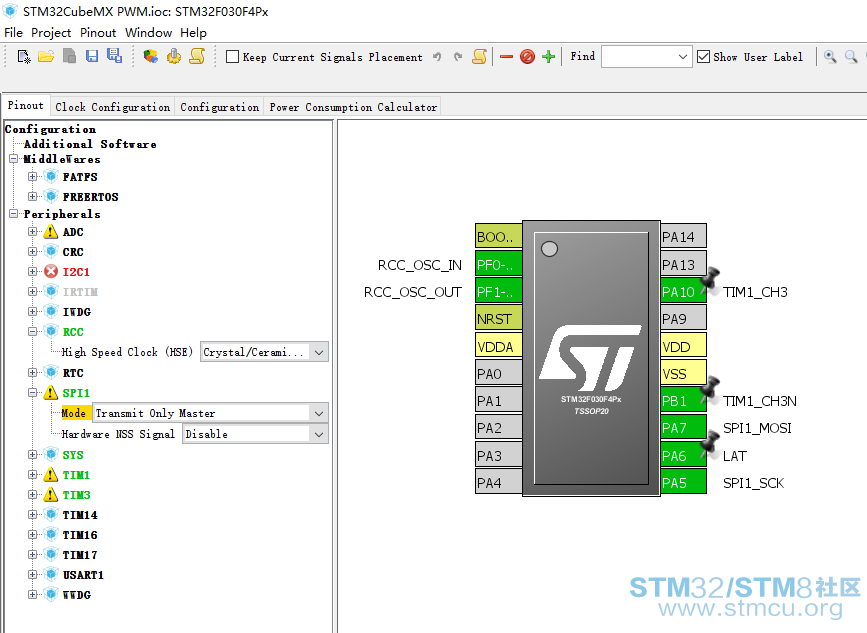Switch to the Clock Configuration tab
Image resolution: width=867 pixels, height=633 pixels.
[x=113, y=107]
